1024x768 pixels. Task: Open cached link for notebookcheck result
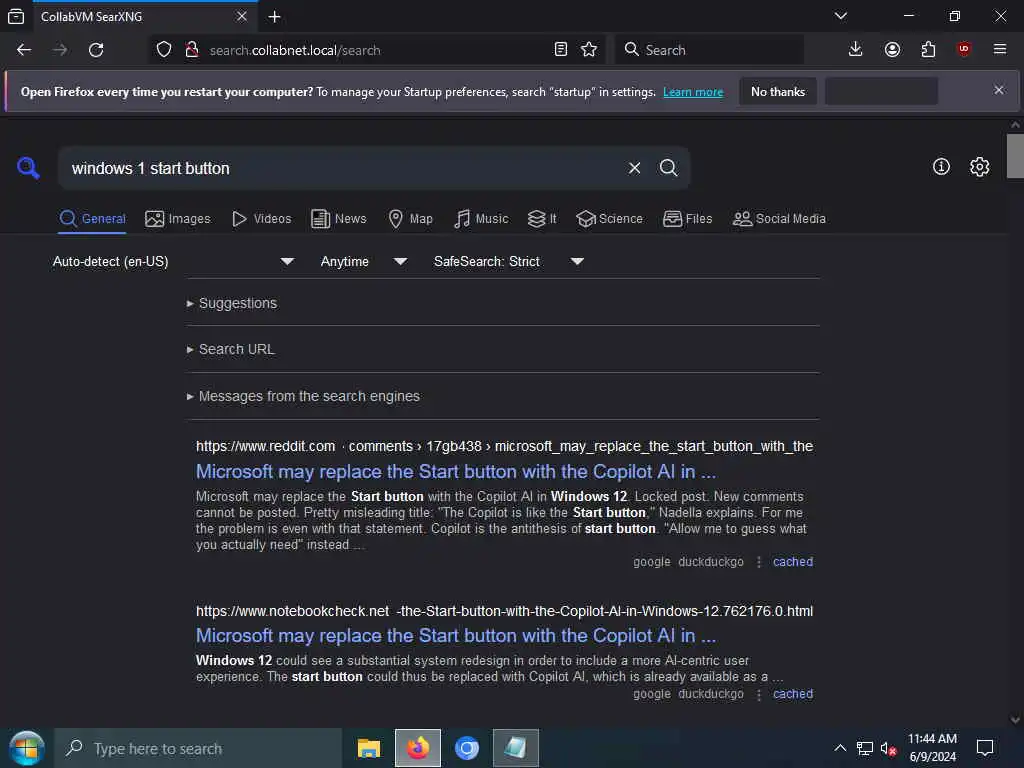point(793,694)
